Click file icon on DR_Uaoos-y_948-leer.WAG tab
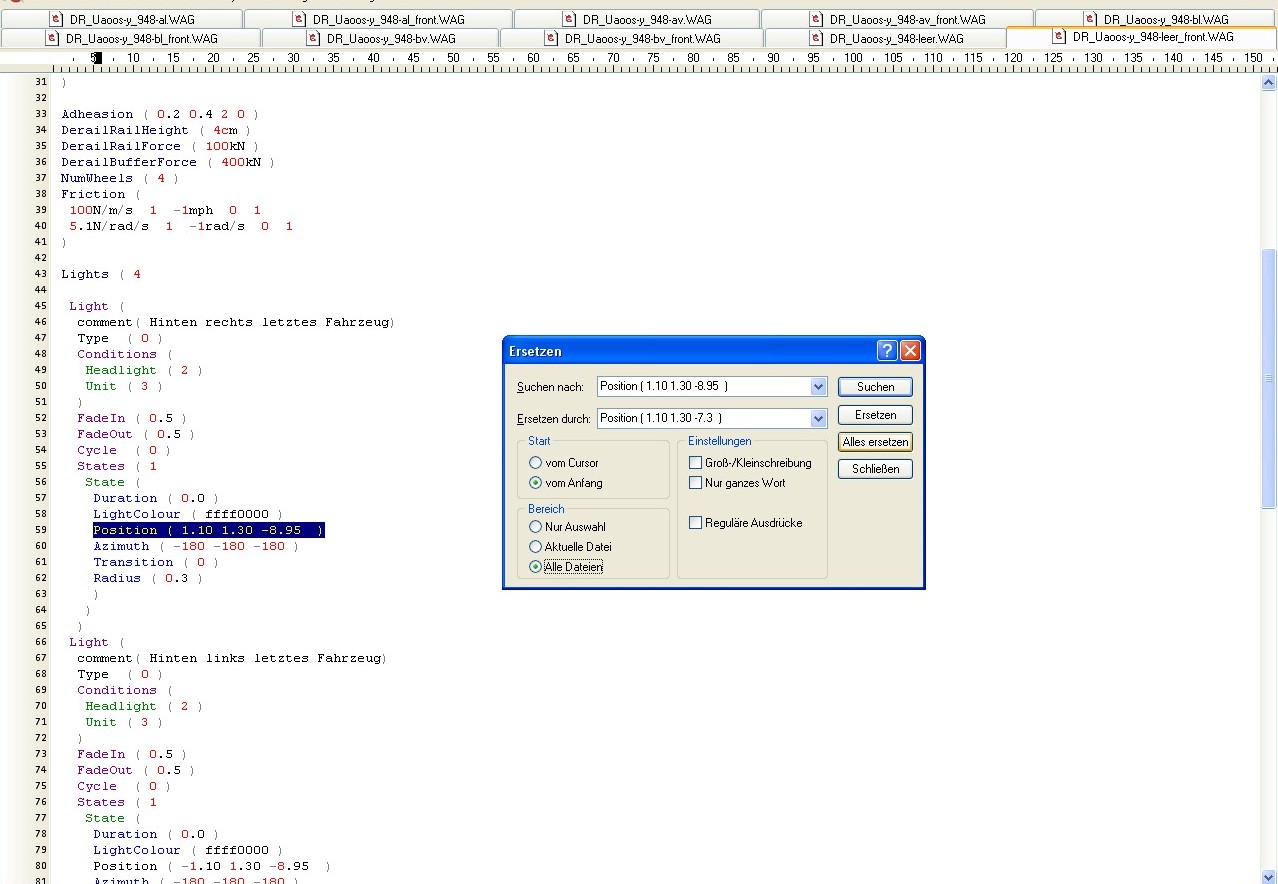Screen dimensions: 1278x884 click(x=816, y=38)
